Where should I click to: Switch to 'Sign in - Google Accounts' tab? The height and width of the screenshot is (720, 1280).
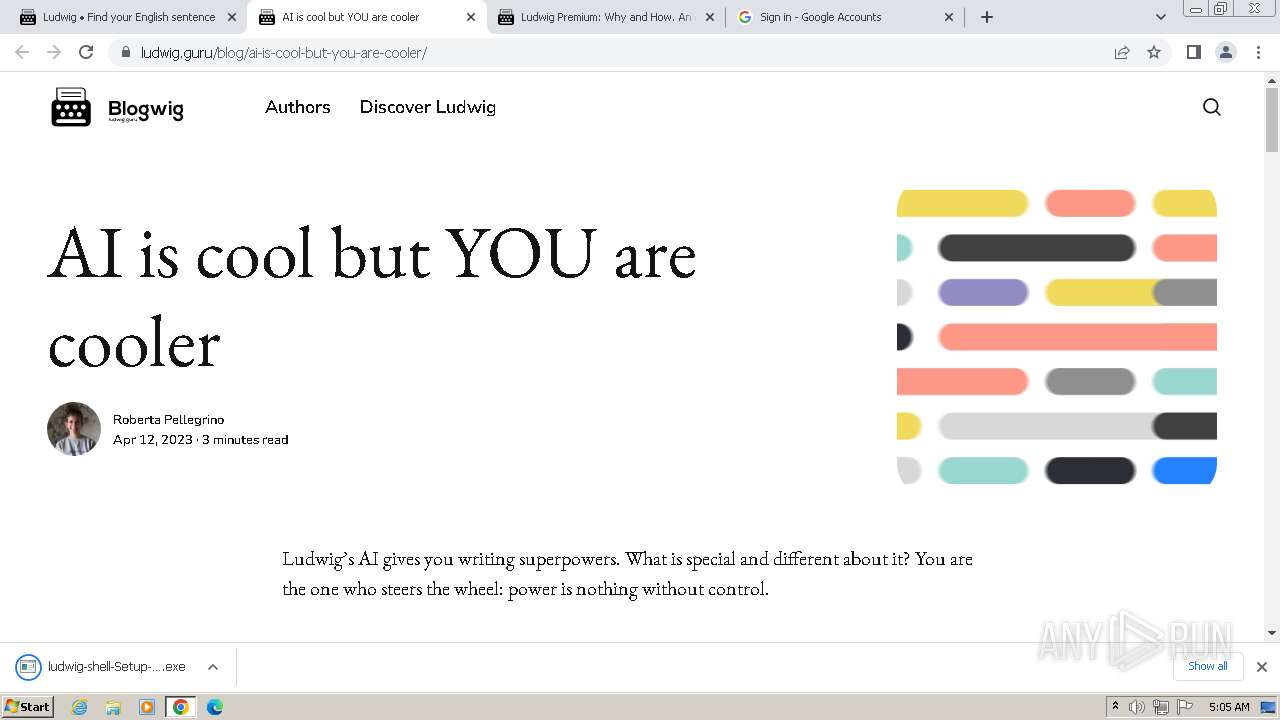(845, 17)
